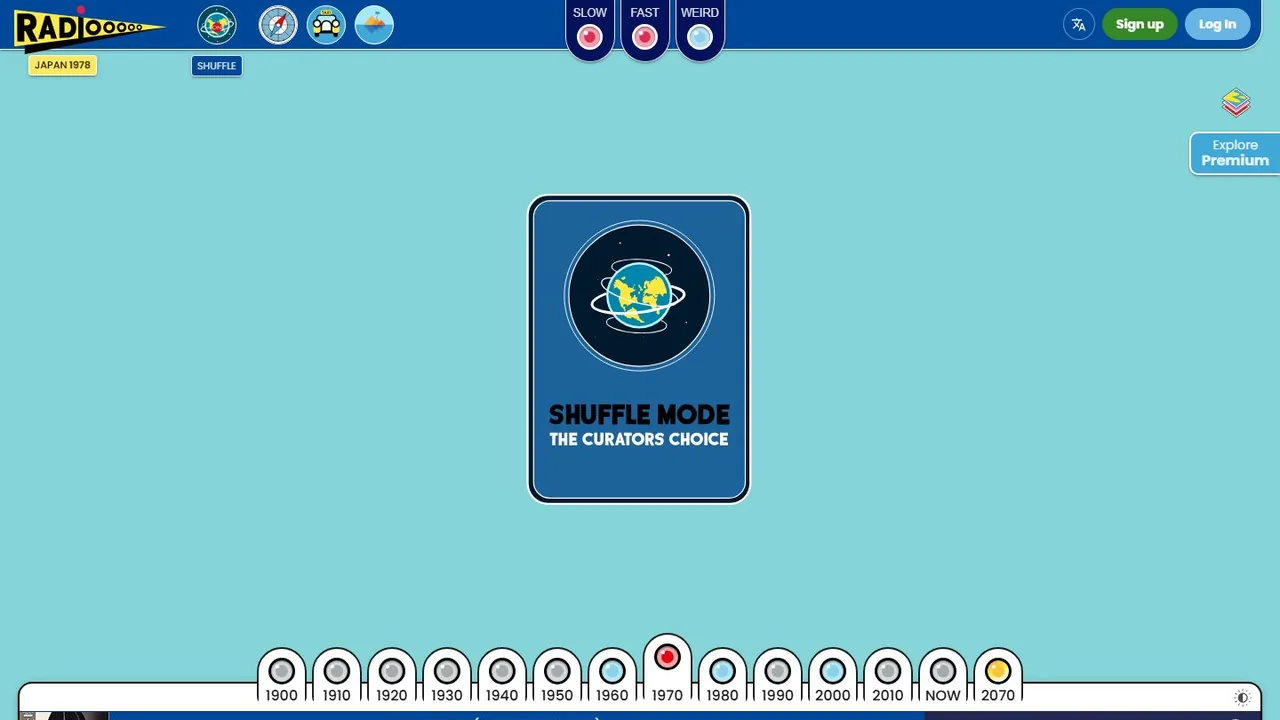The height and width of the screenshot is (720, 1280).
Task: Select the 1950 decade
Action: click(x=557, y=677)
